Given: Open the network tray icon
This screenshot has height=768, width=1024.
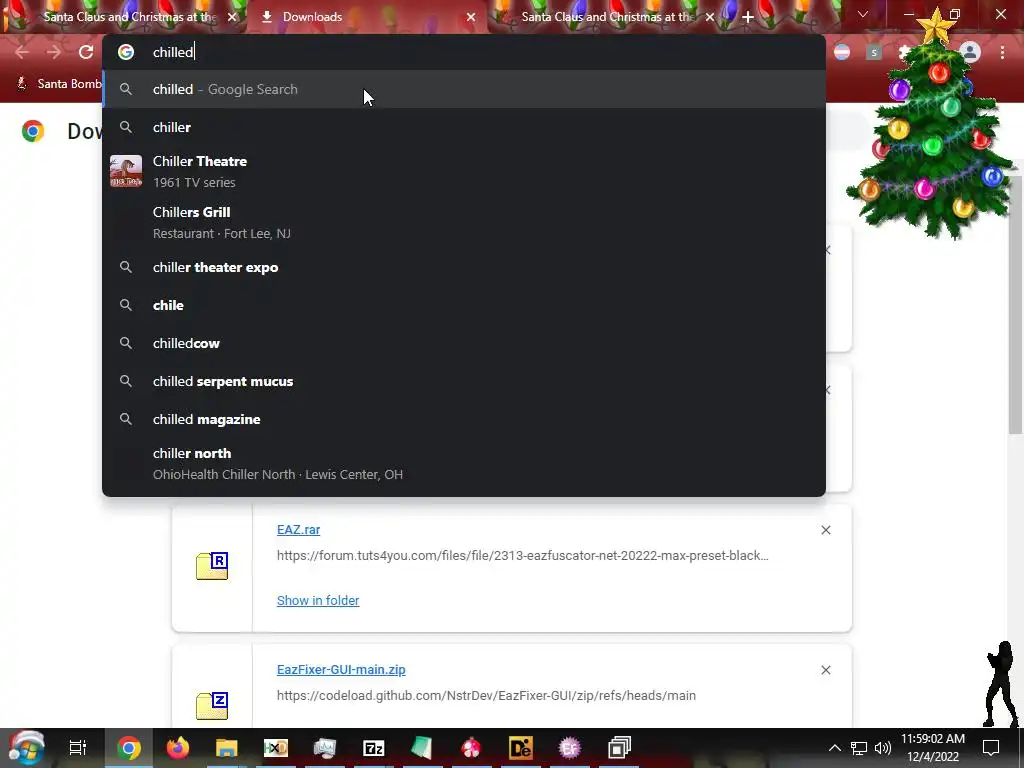Looking at the screenshot, I should (858, 748).
